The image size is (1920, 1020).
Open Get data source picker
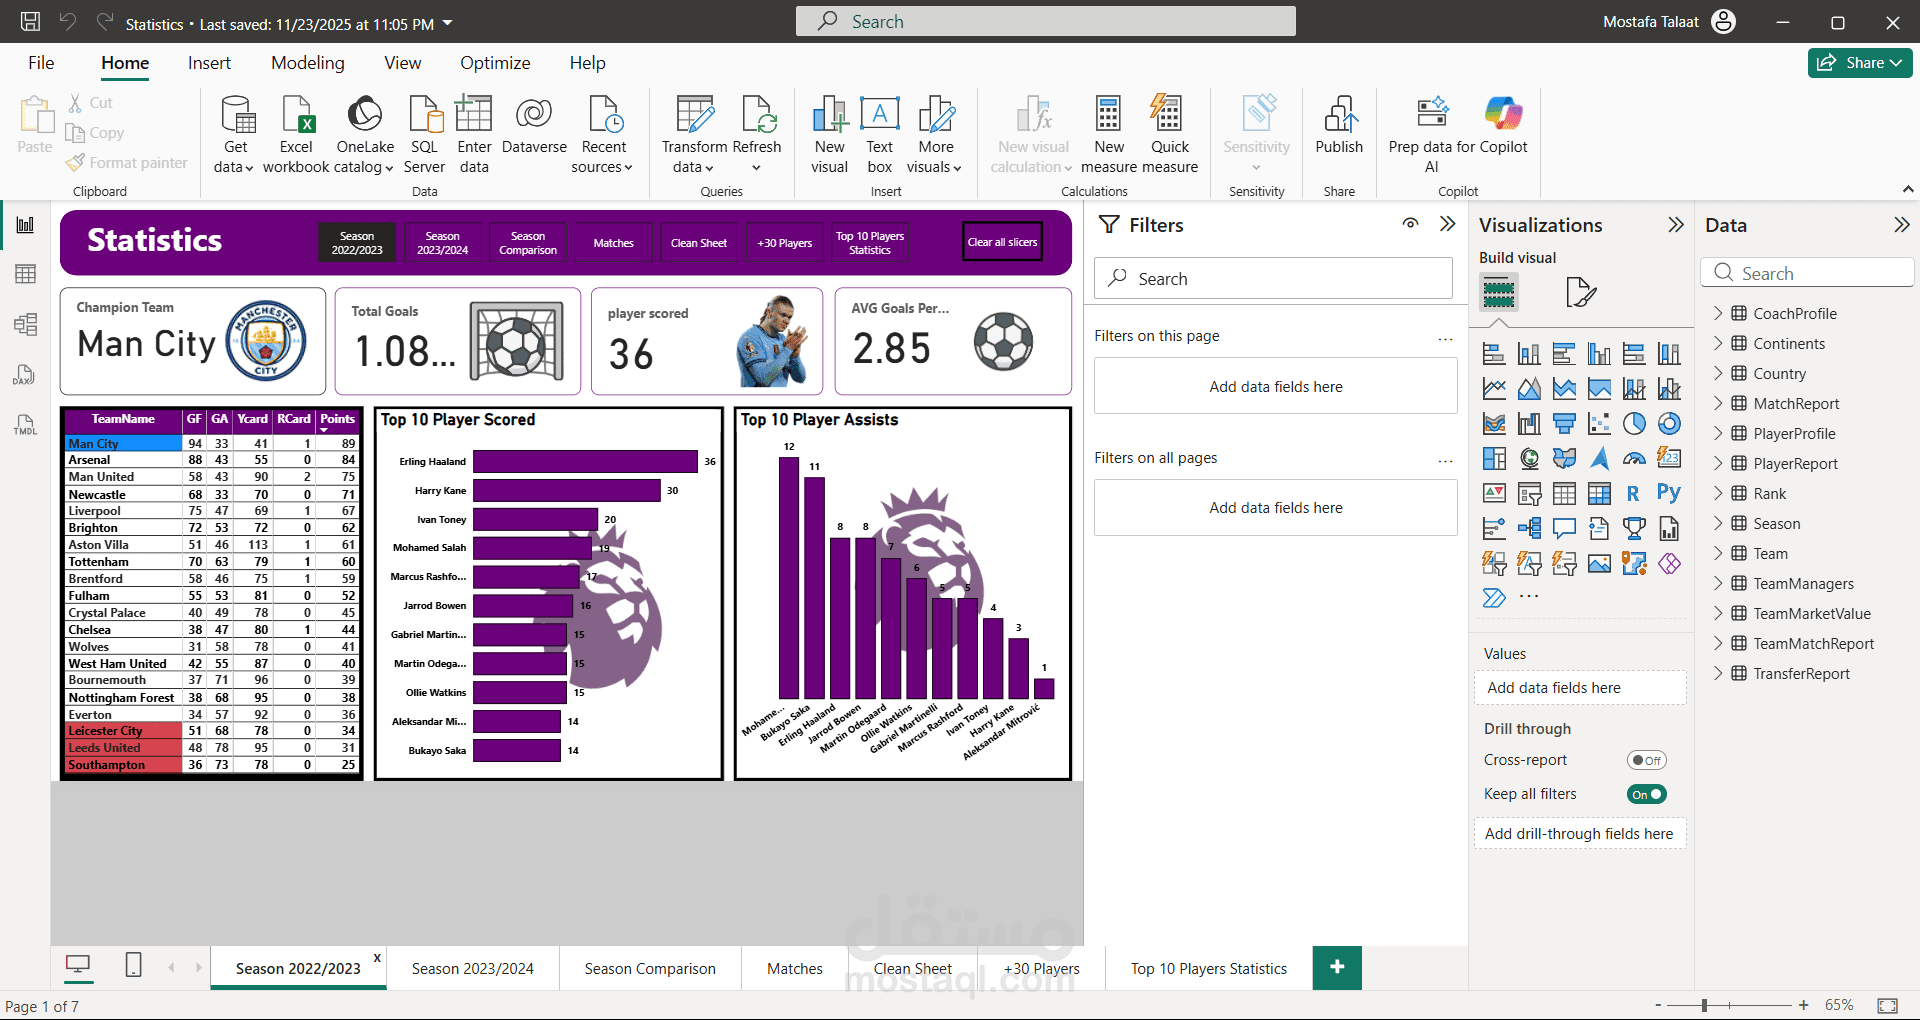click(235, 135)
